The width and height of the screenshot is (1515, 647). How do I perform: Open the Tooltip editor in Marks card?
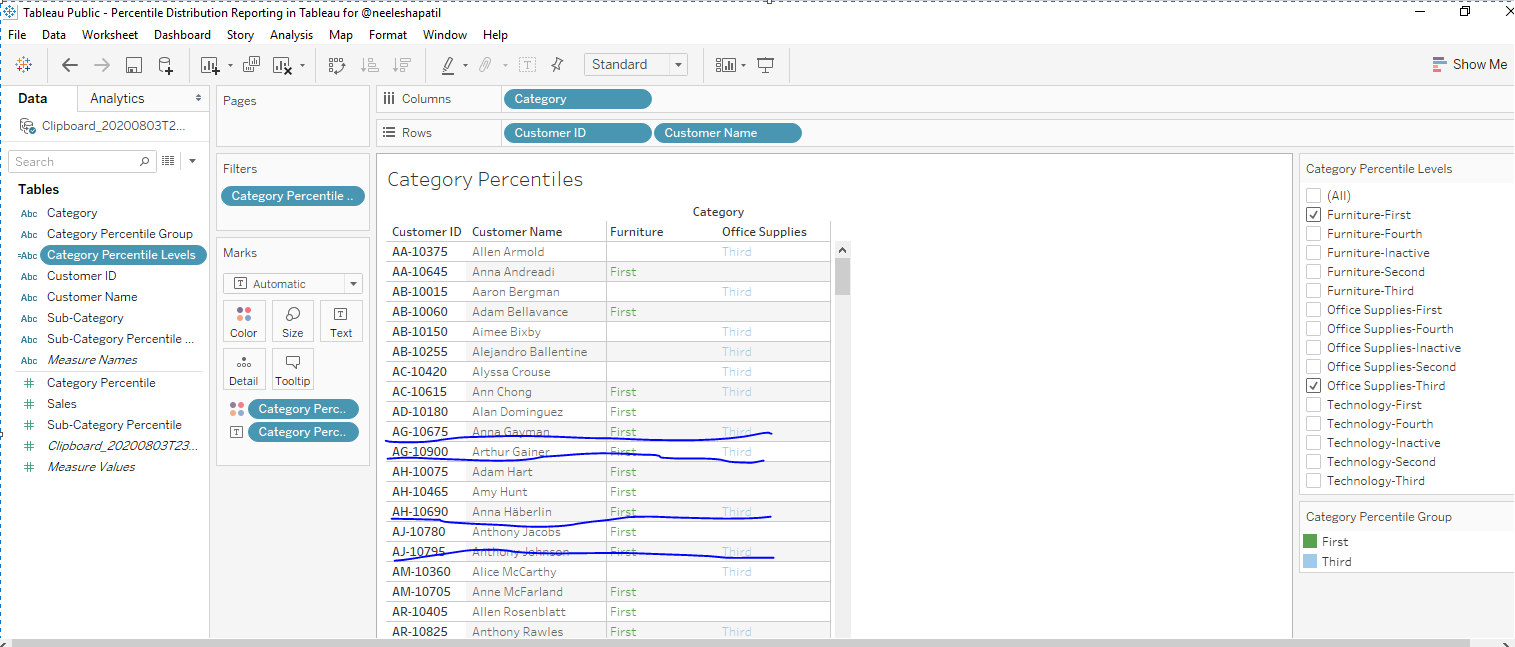[292, 368]
